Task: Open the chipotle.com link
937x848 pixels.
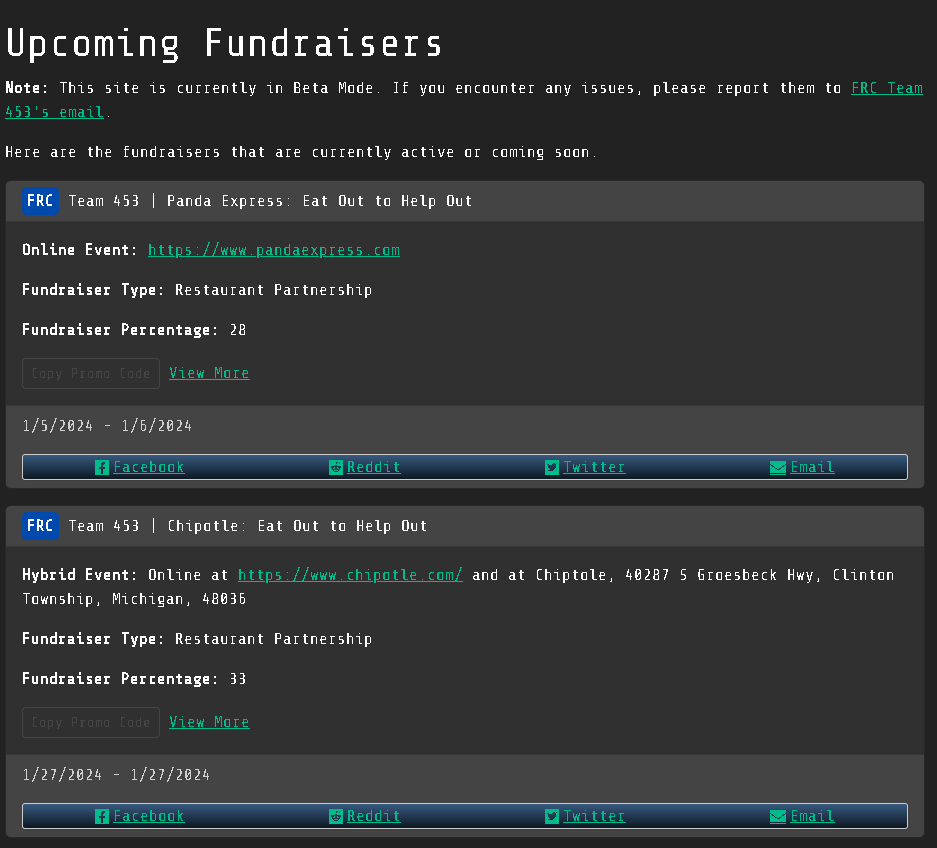Action: coord(350,575)
